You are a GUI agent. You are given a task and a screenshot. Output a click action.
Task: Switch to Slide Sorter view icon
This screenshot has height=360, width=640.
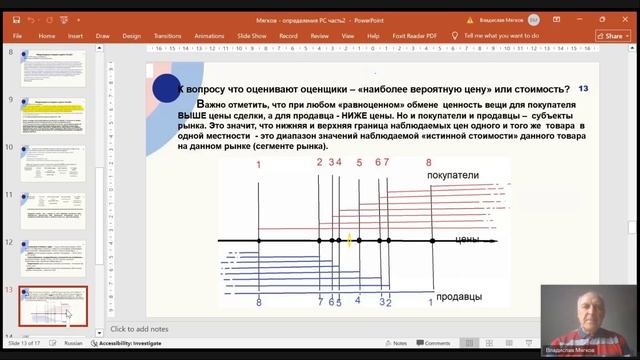click(489, 343)
